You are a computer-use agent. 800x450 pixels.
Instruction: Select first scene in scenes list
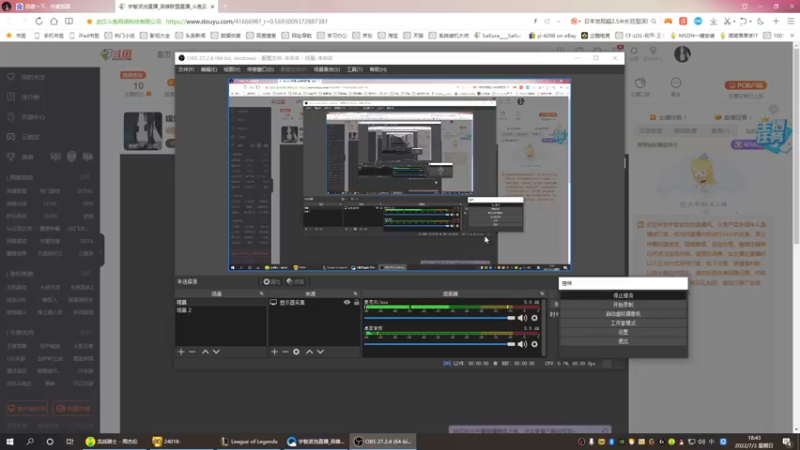click(220, 303)
